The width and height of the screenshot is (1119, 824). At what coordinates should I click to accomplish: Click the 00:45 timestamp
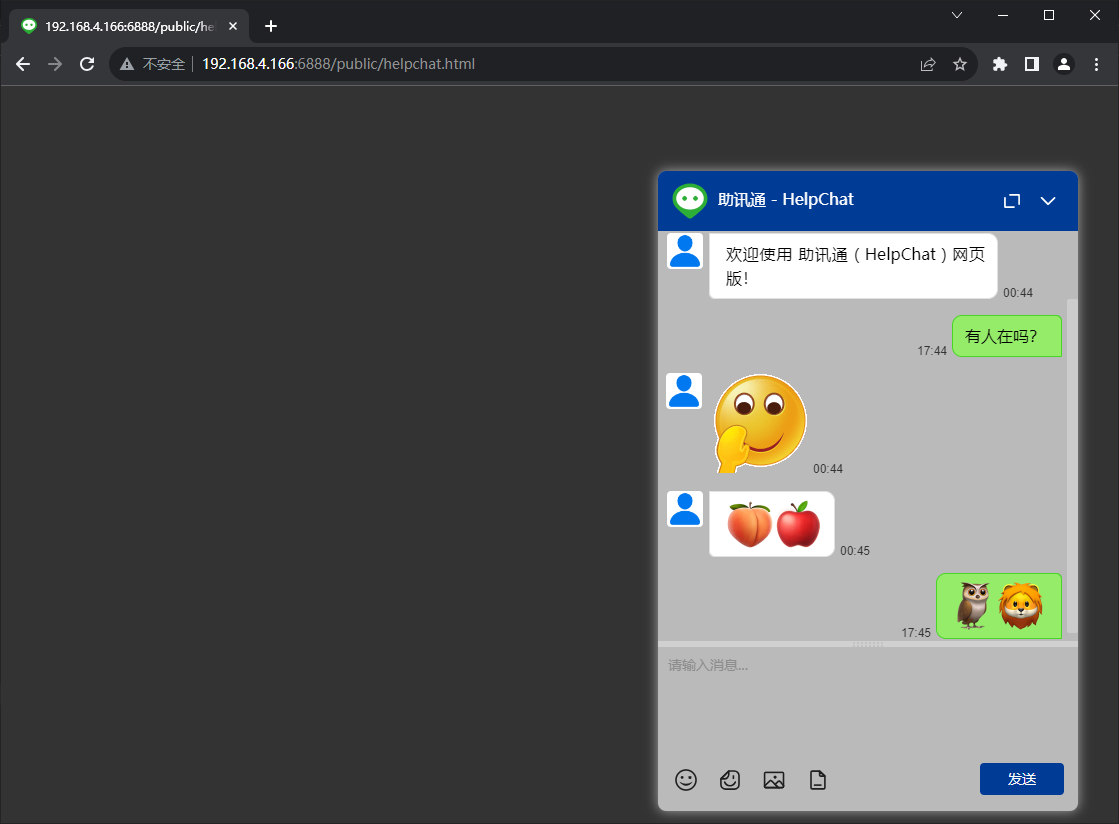pos(855,551)
